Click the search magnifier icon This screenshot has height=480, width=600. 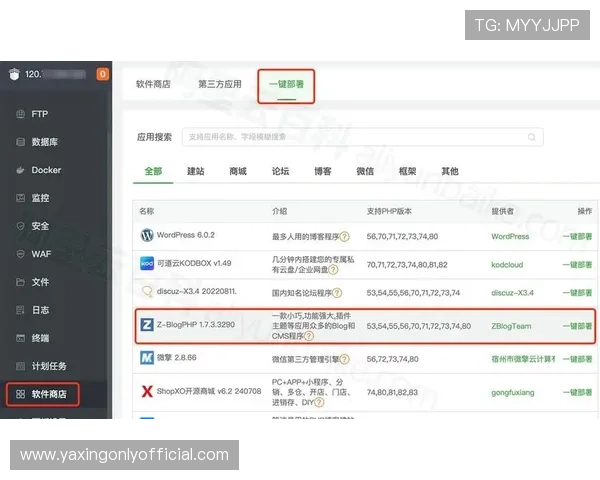pyautogui.click(x=532, y=137)
